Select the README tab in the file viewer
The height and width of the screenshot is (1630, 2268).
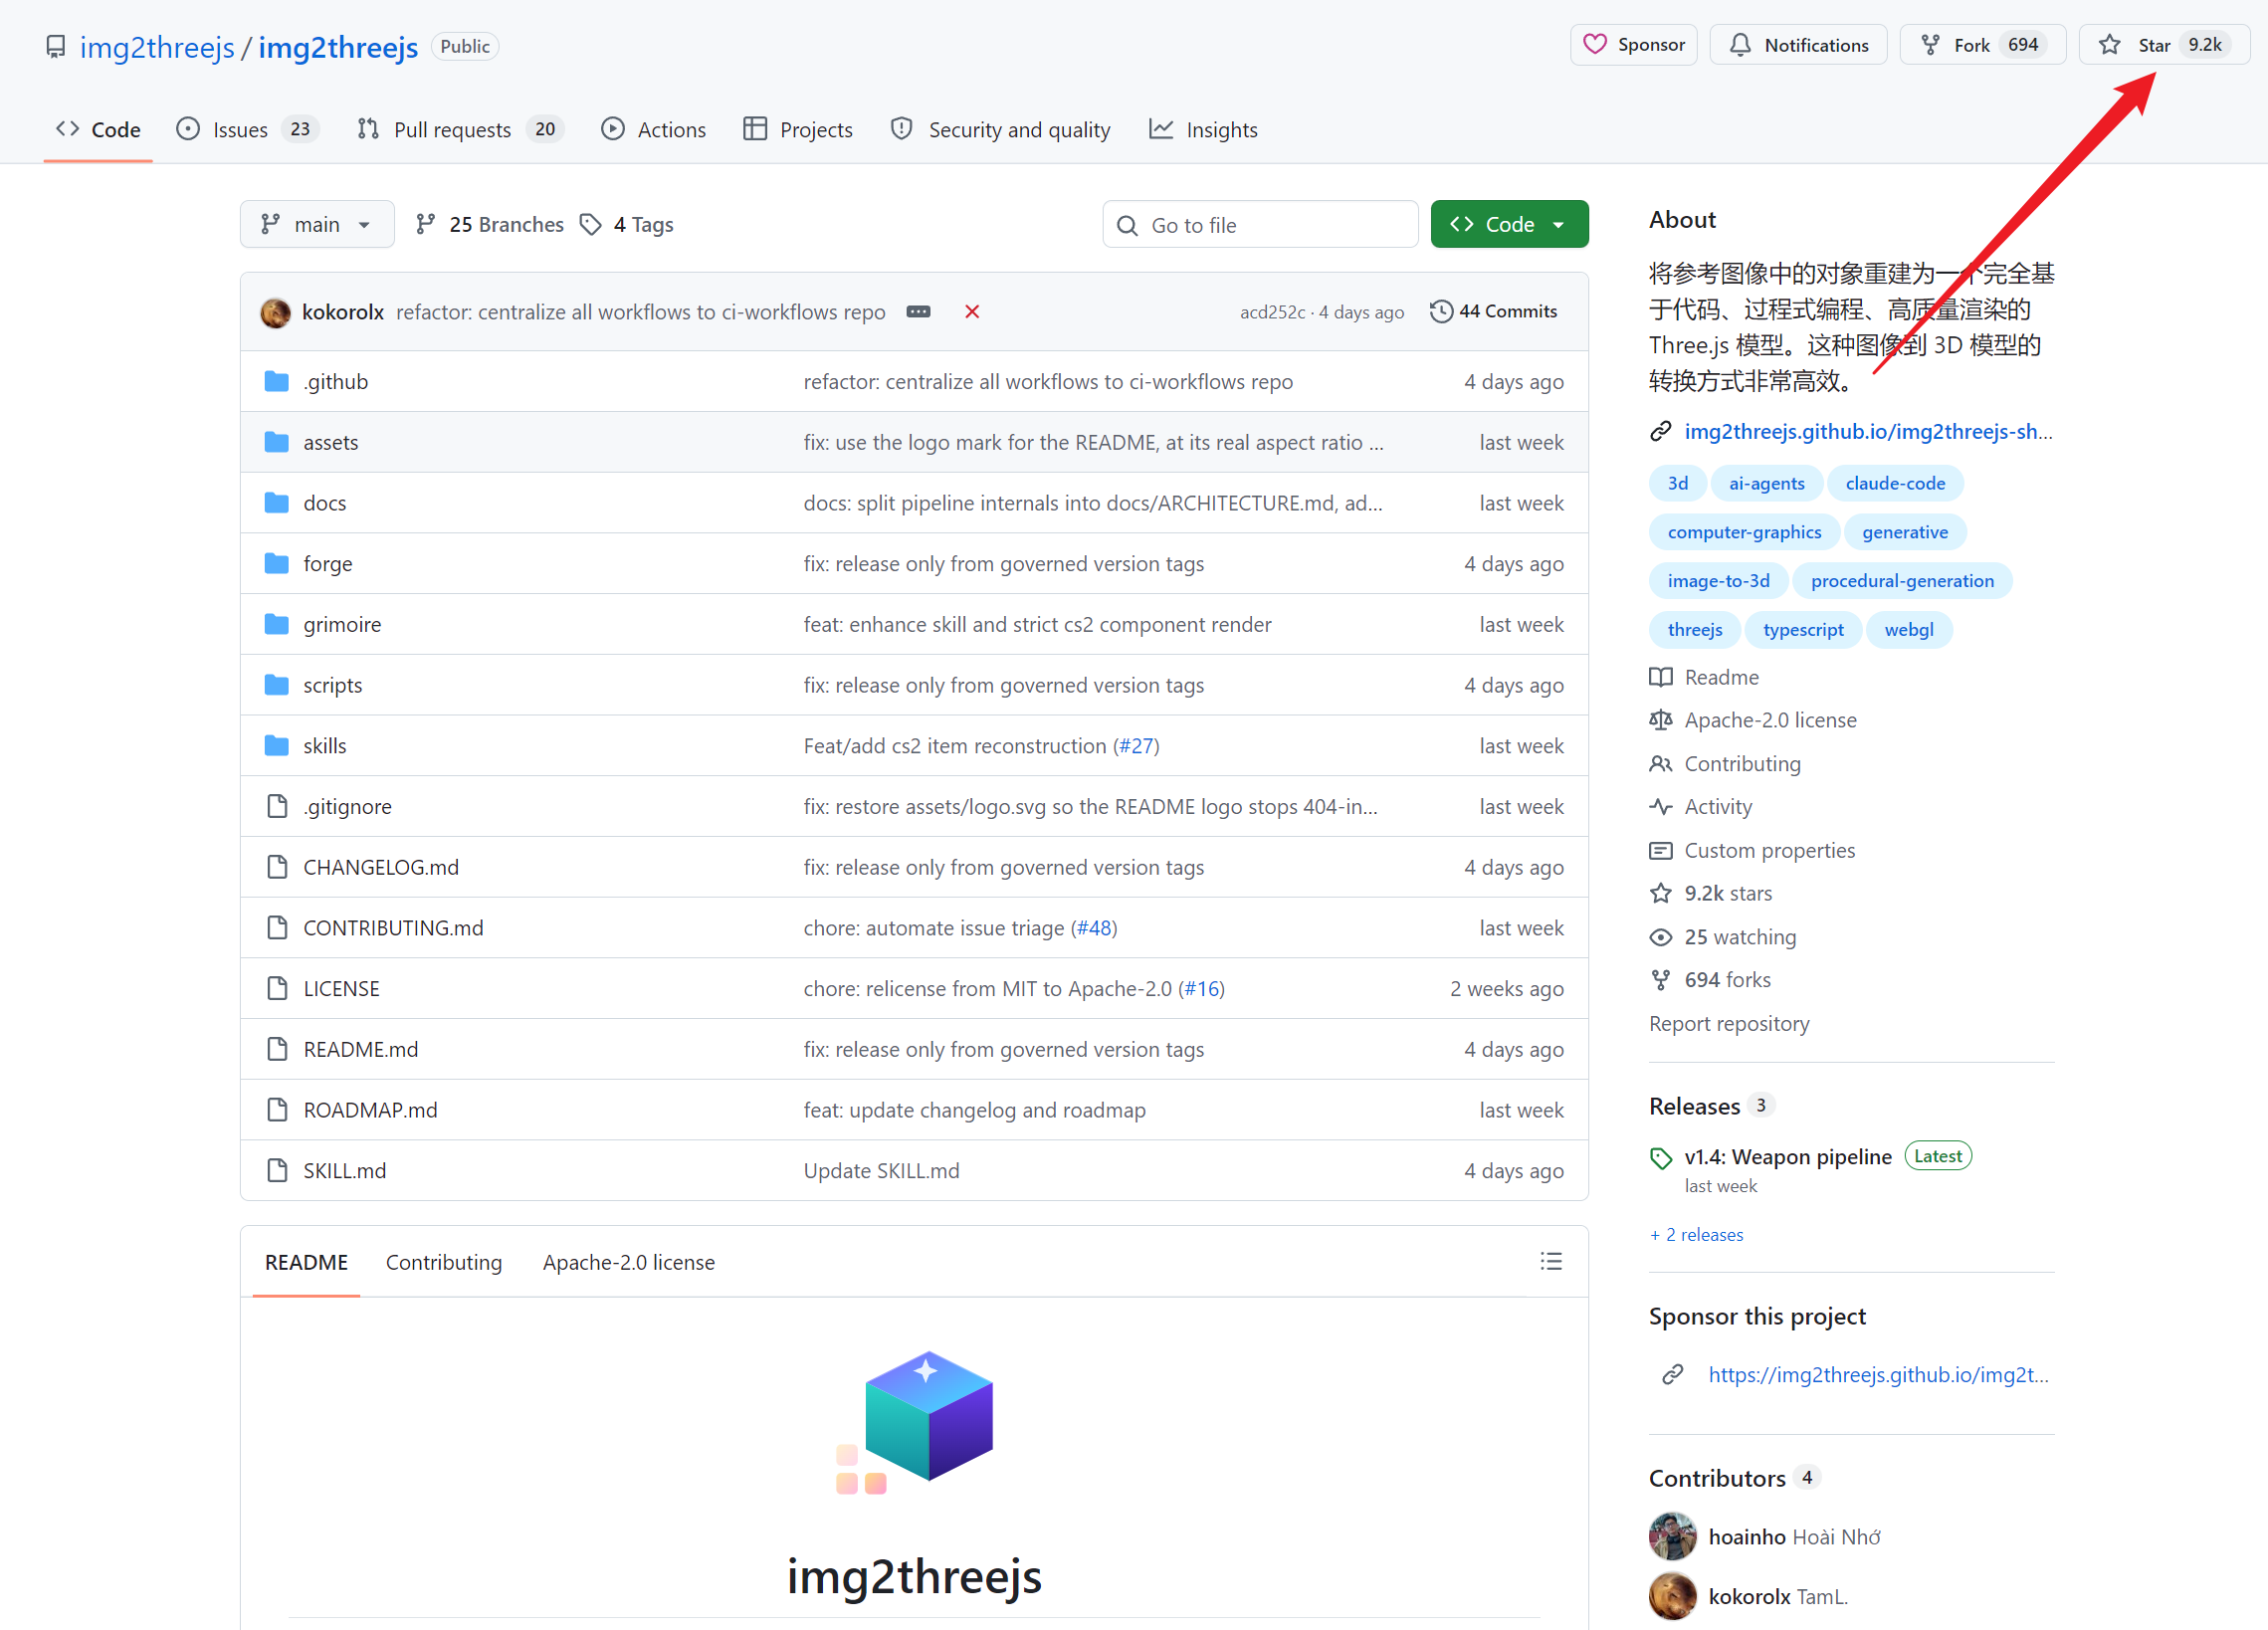tap(306, 1262)
